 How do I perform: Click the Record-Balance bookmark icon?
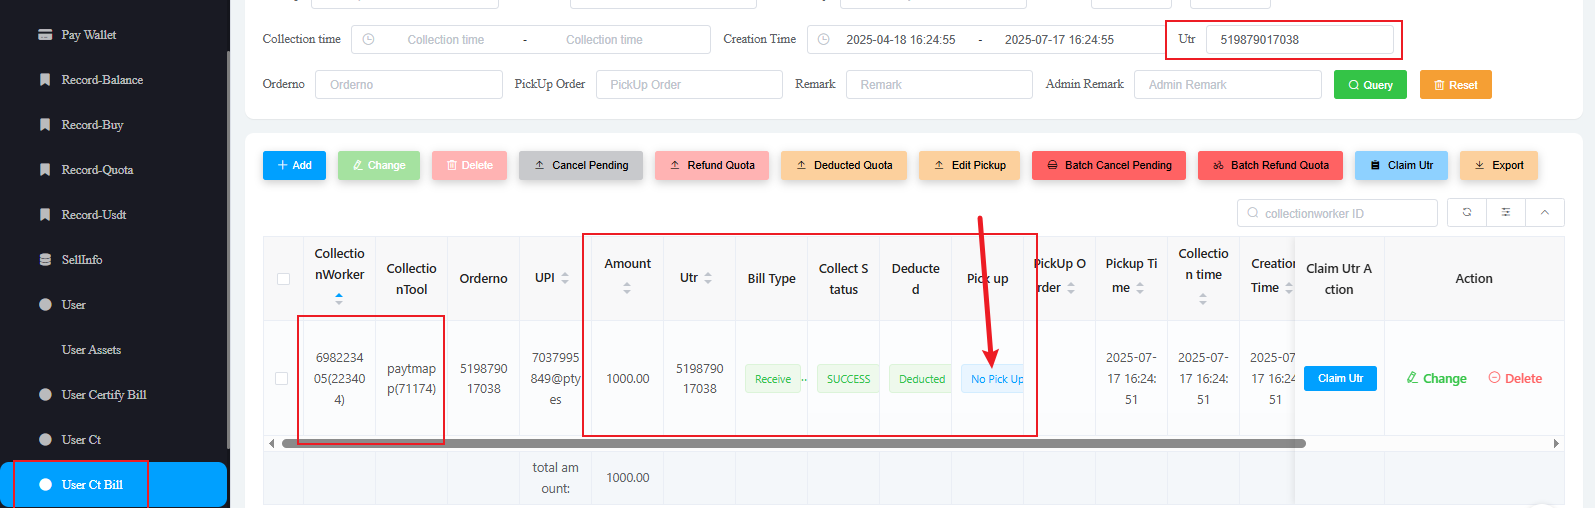pyautogui.click(x=45, y=80)
